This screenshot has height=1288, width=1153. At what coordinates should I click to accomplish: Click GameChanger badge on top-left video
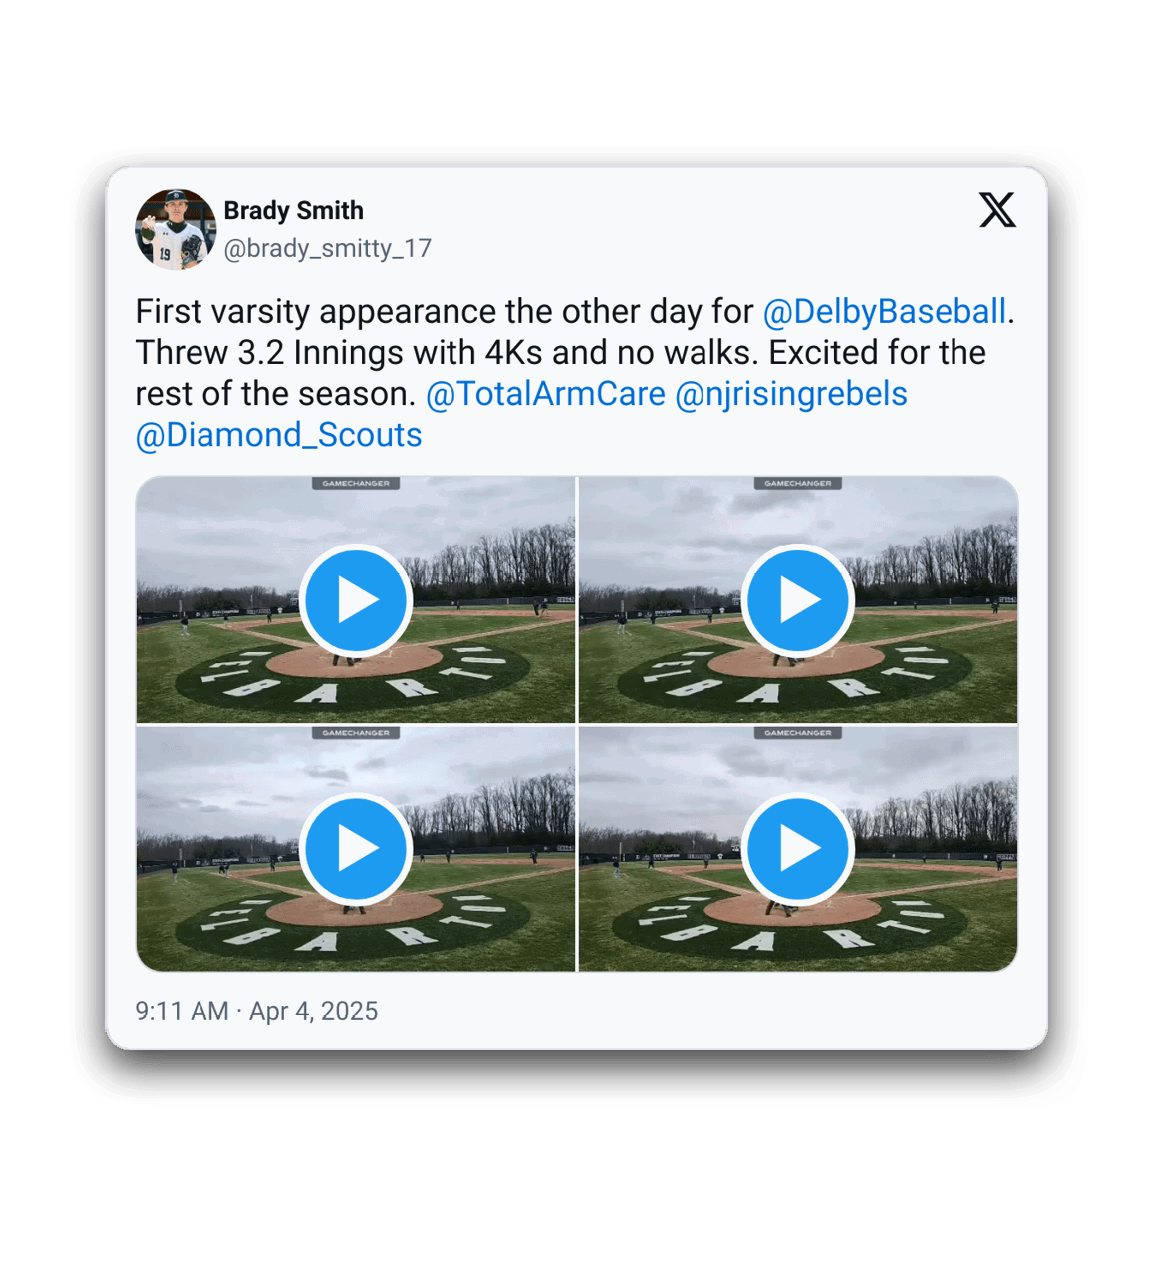point(356,483)
